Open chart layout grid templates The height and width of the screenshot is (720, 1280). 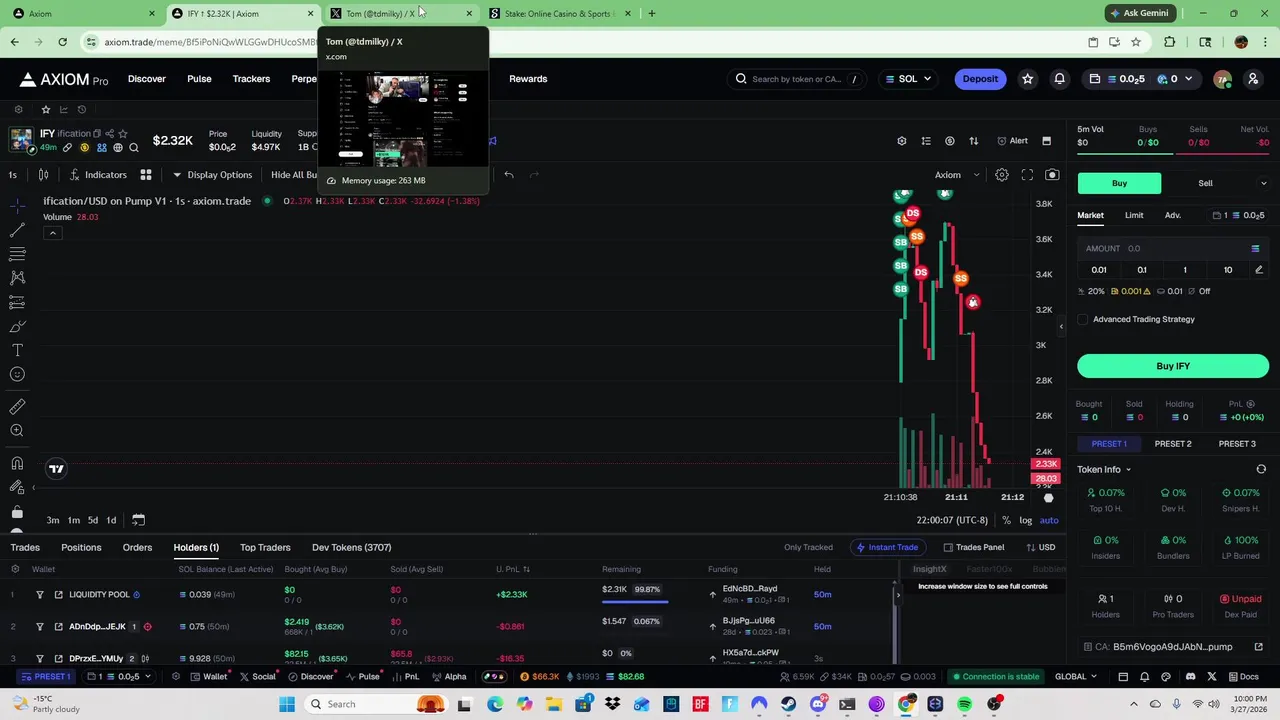coord(146,175)
